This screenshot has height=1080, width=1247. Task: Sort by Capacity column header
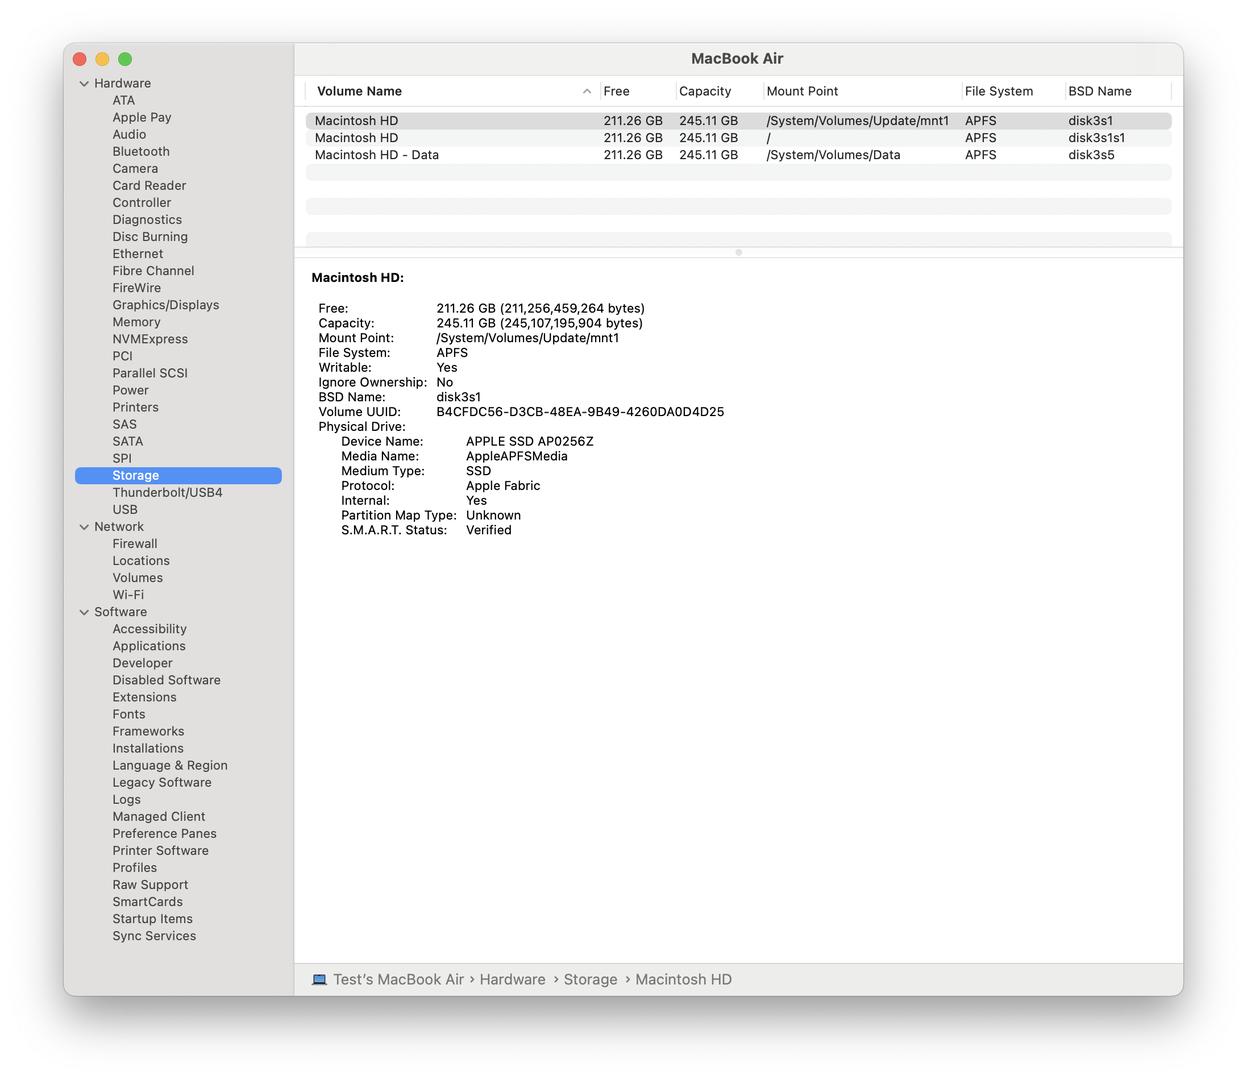click(705, 91)
